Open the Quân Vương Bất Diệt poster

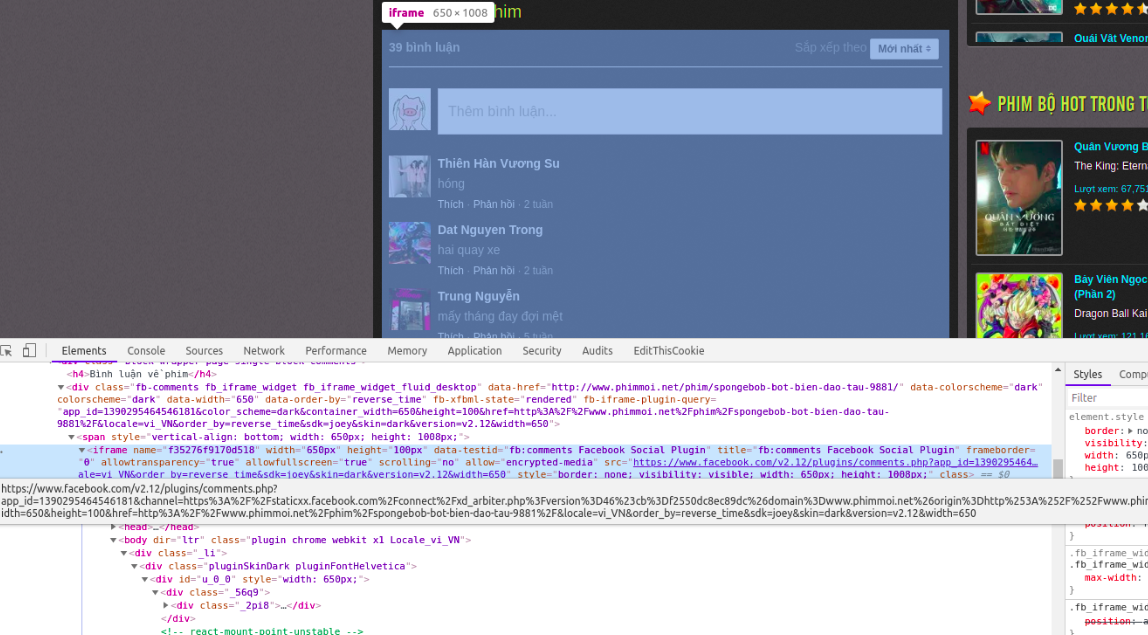click(x=1018, y=198)
